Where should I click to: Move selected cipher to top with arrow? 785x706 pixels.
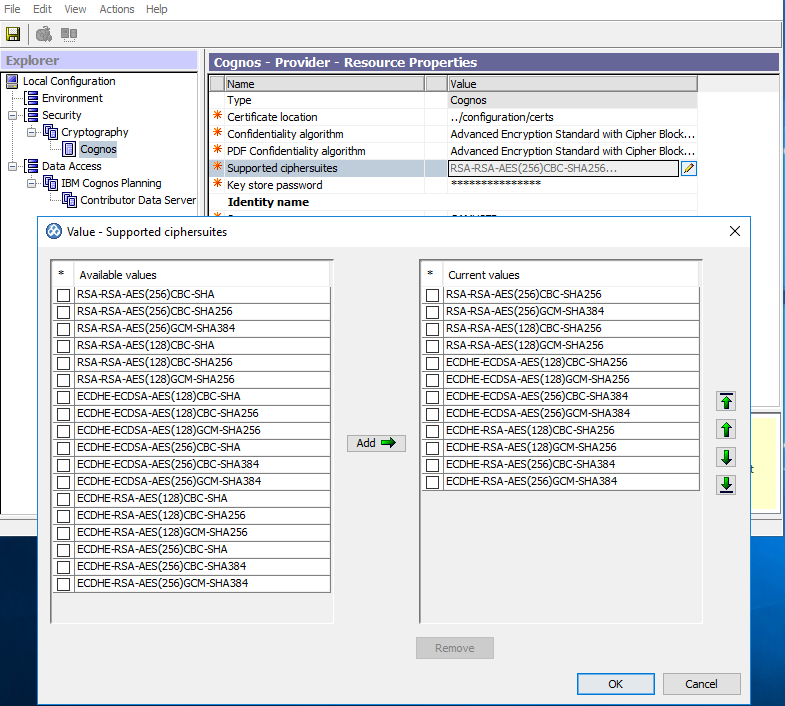click(726, 402)
